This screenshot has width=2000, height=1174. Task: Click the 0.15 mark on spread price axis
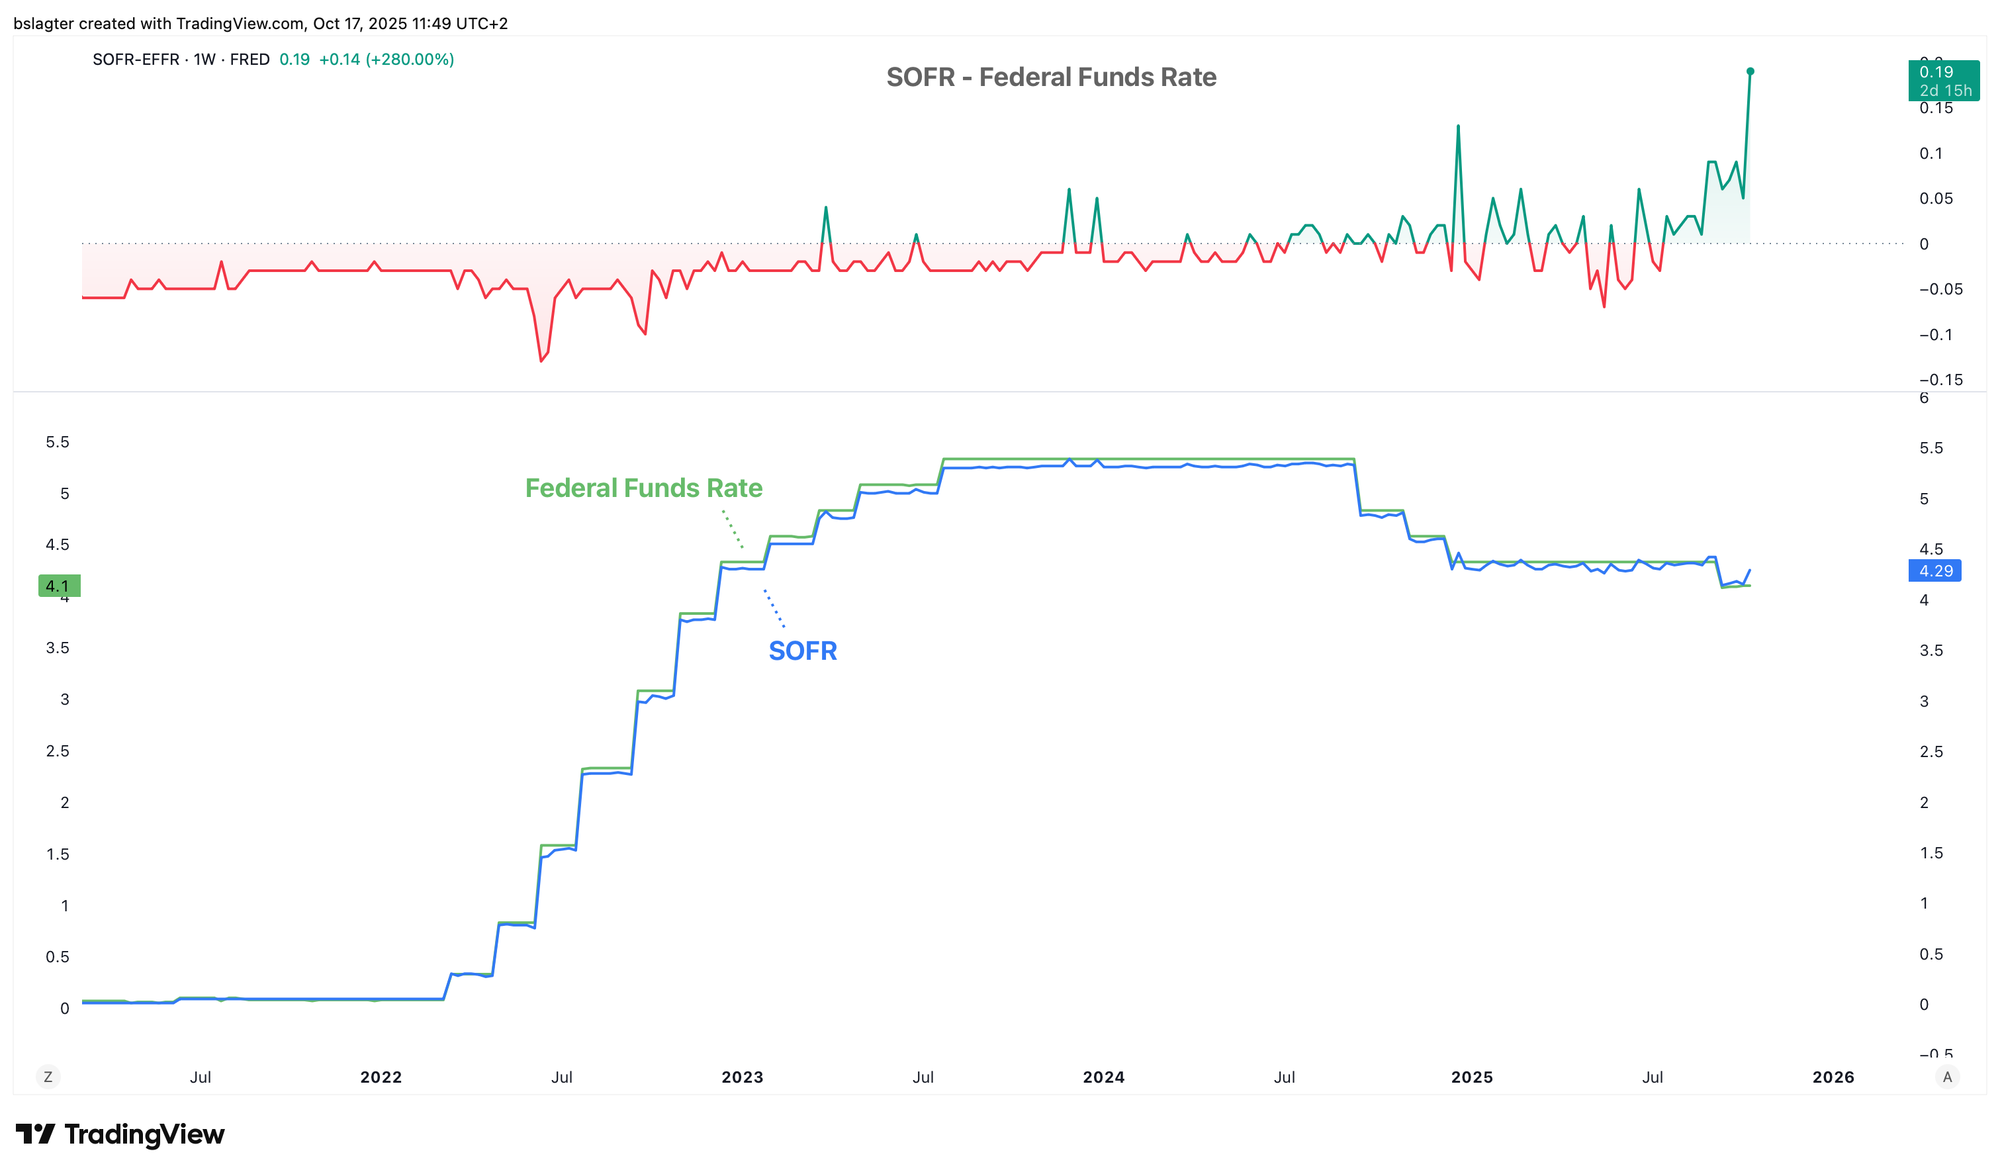1937,108
